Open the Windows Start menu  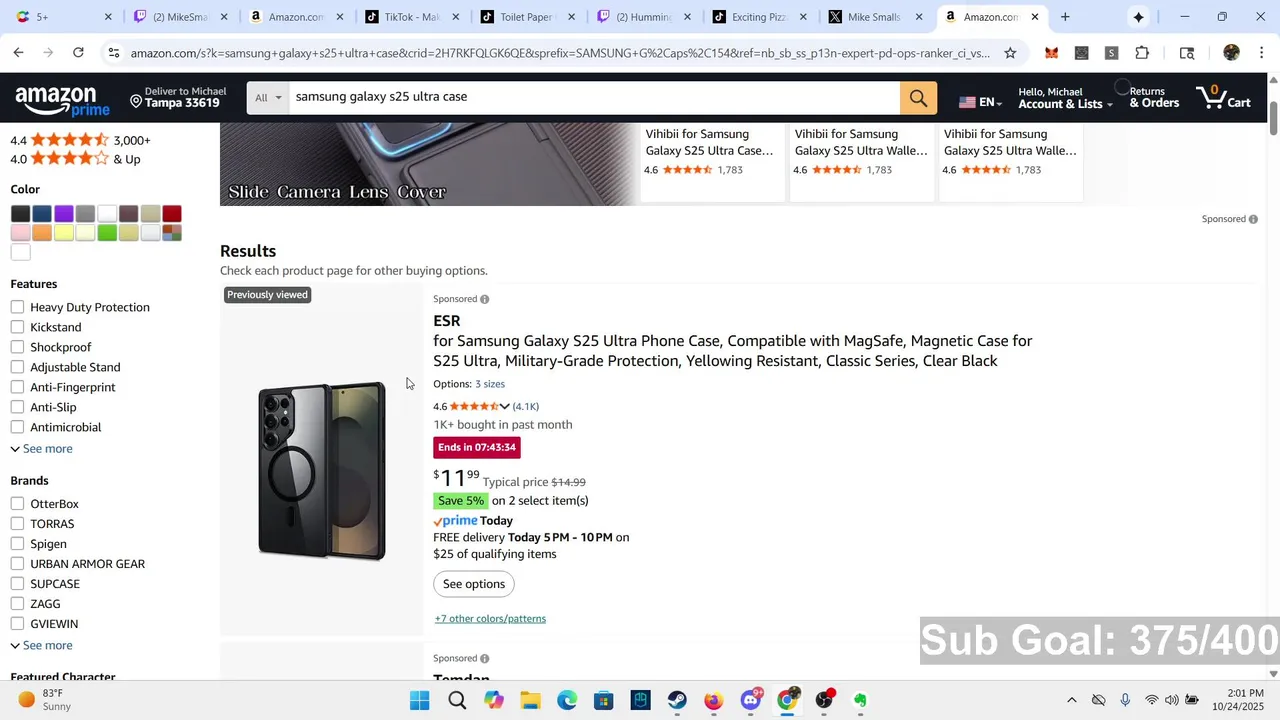pos(420,700)
